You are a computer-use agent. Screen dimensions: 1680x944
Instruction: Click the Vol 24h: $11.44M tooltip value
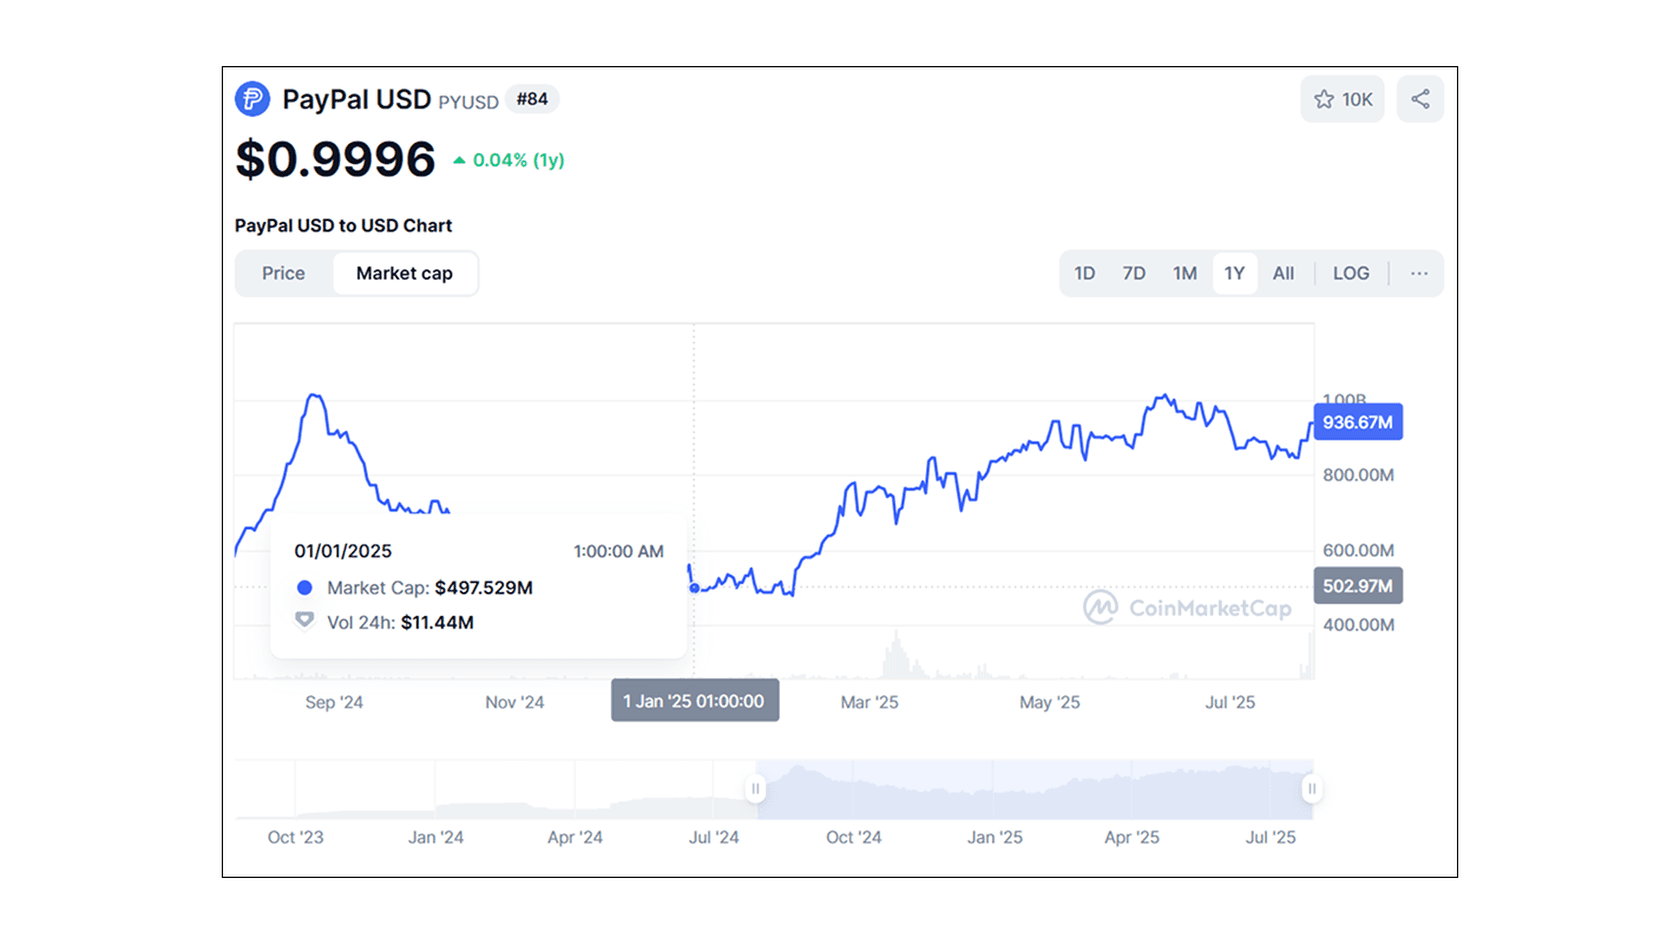pyautogui.click(x=400, y=622)
